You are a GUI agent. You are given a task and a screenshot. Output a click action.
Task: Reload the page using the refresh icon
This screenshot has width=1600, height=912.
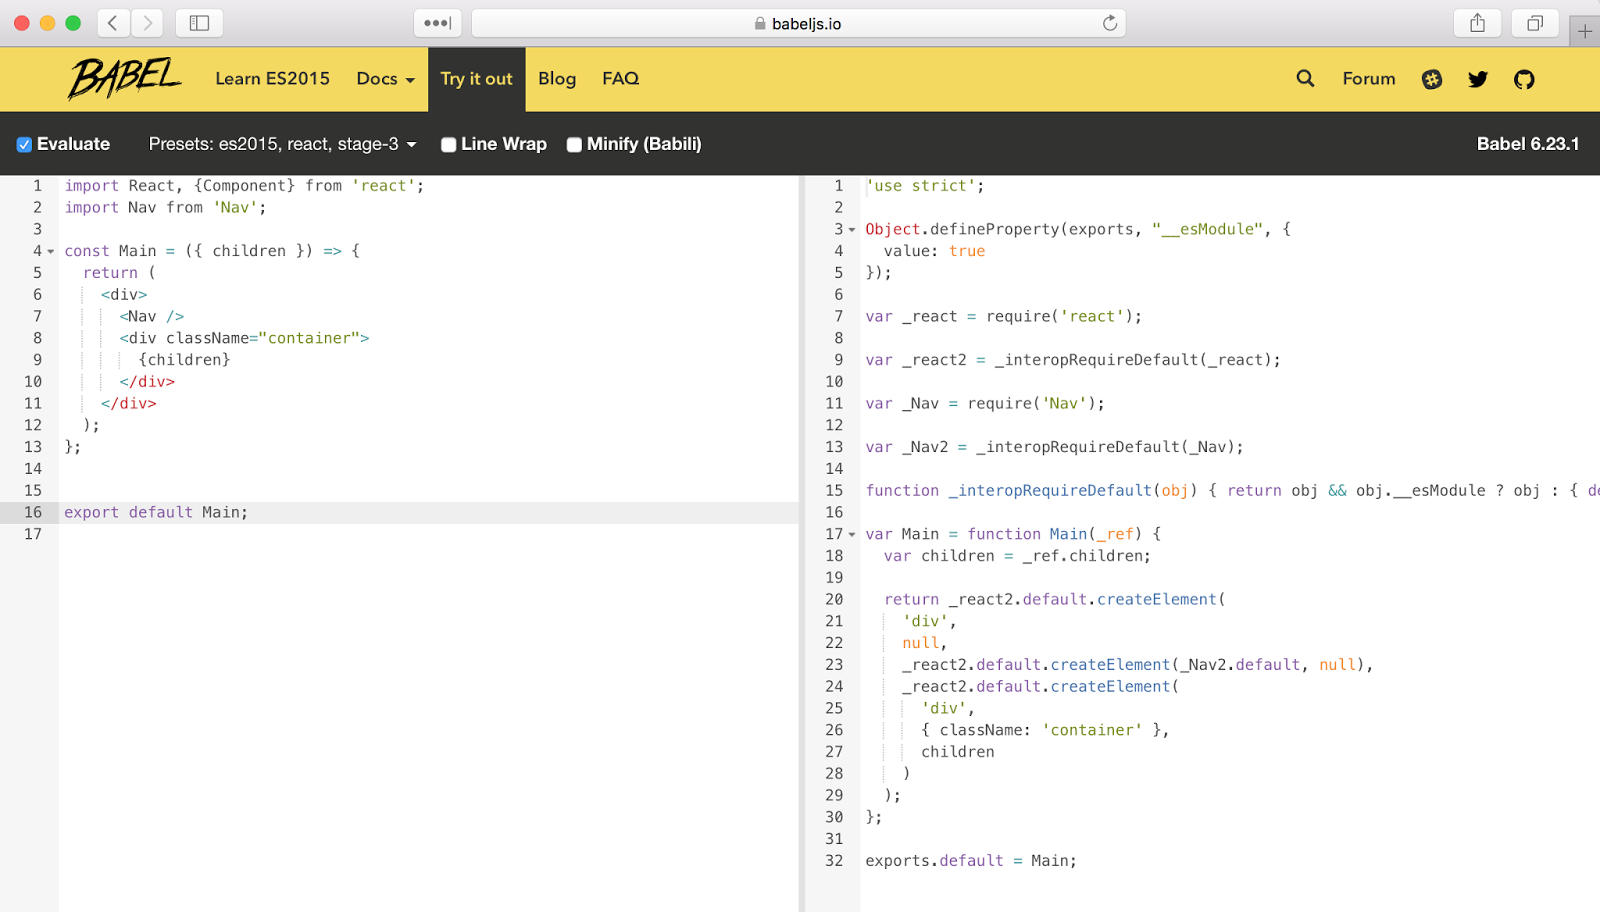tap(1110, 23)
